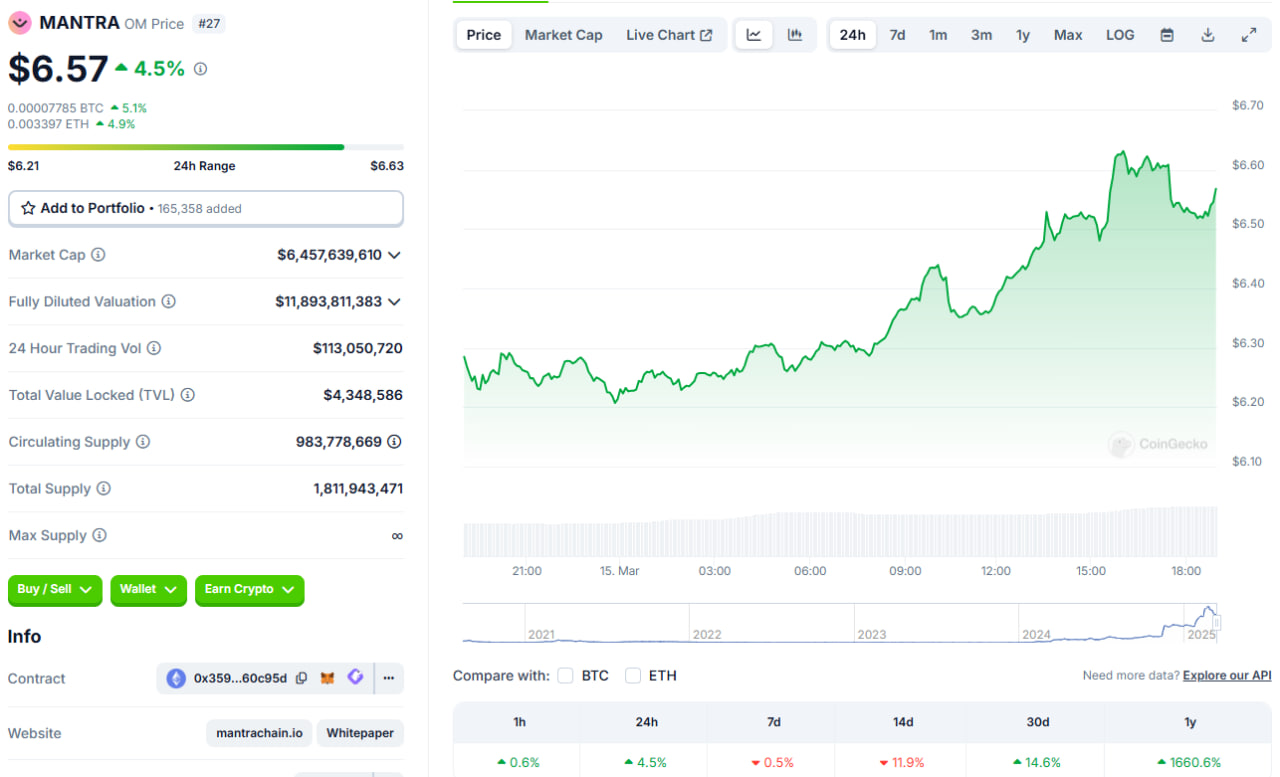Image resolution: width=1280 pixels, height=777 pixels.
Task: Expand chart to fullscreen
Action: pyautogui.click(x=1249, y=35)
